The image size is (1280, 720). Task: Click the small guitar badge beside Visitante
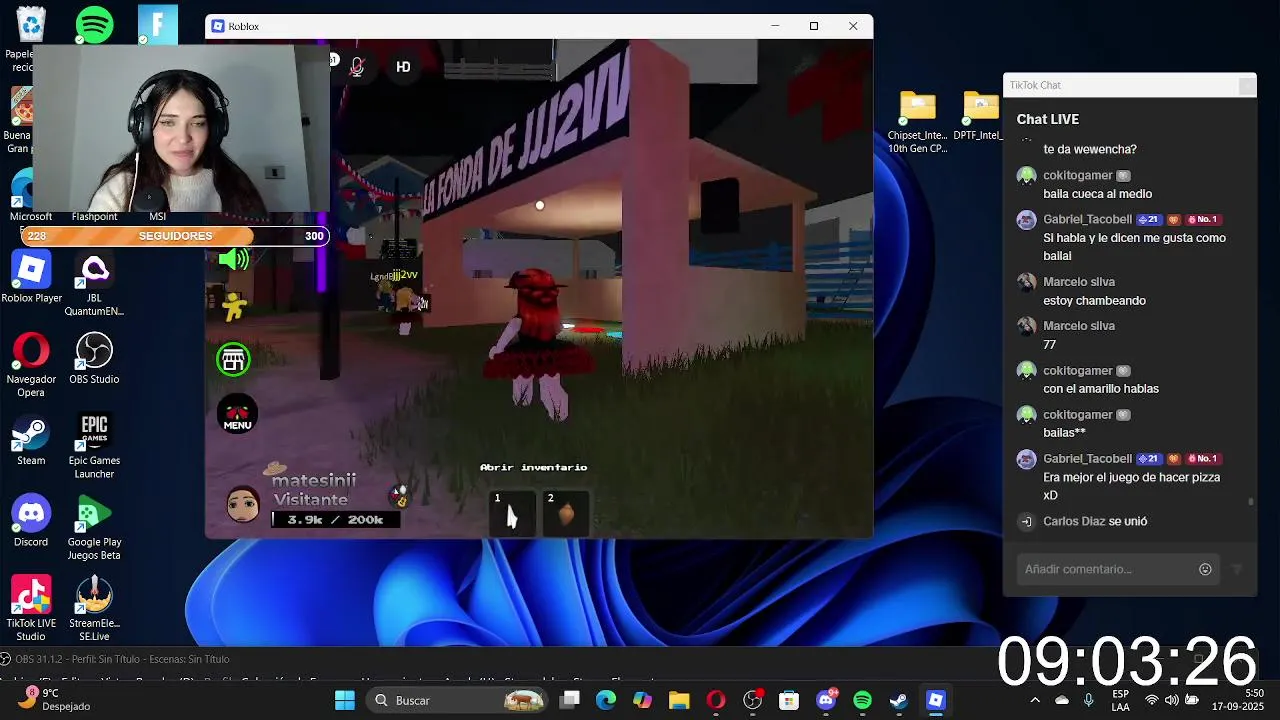tap(399, 496)
